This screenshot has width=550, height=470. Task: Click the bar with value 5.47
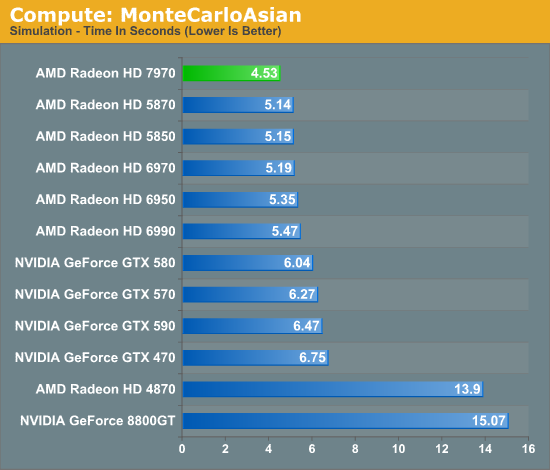point(242,231)
